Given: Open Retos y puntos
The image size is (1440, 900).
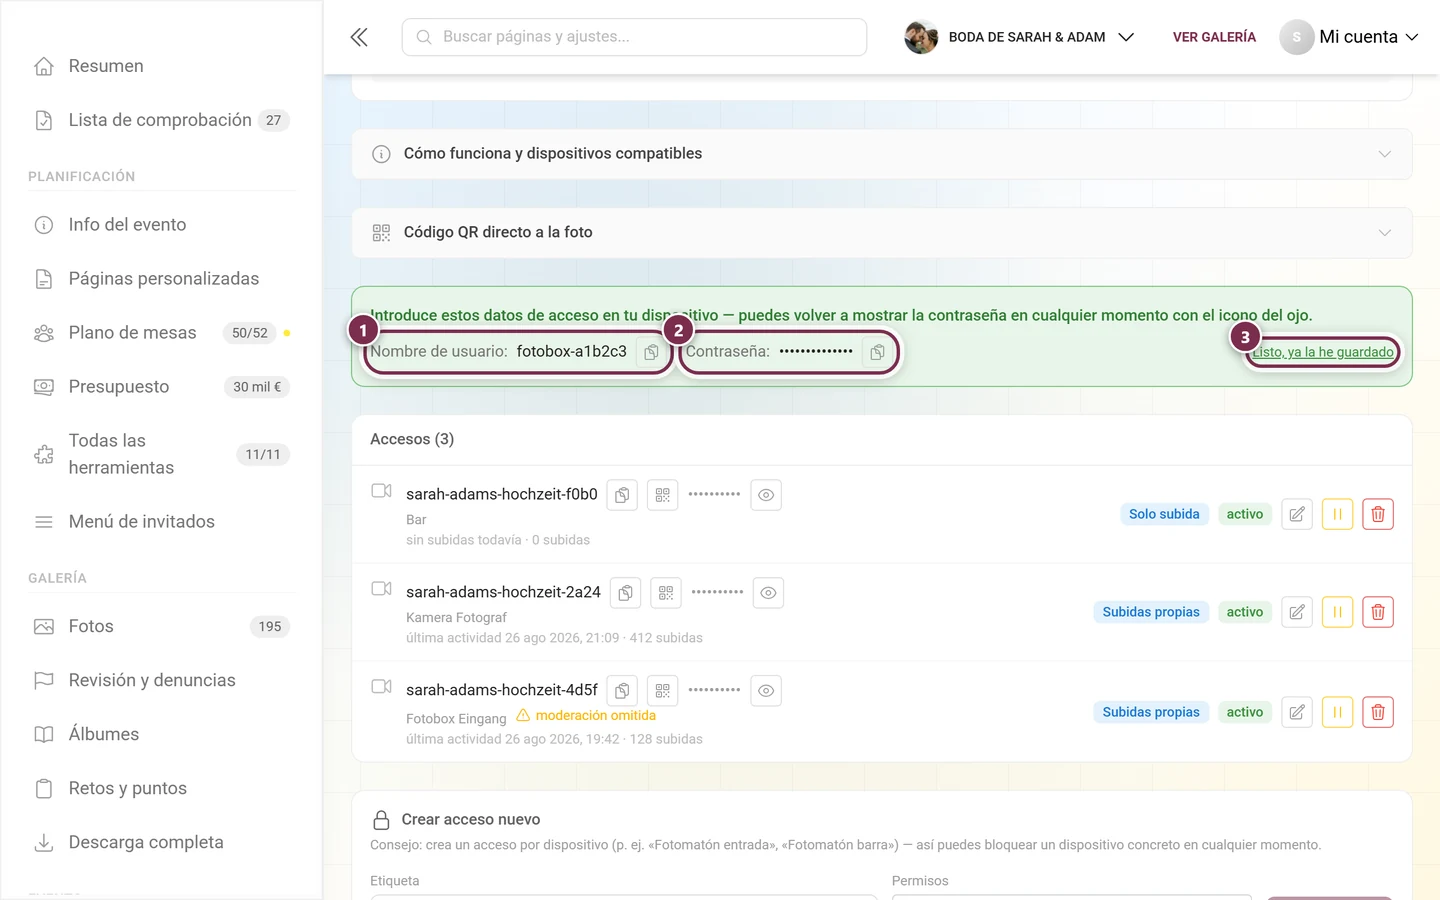Looking at the screenshot, I should [x=161, y=789].
